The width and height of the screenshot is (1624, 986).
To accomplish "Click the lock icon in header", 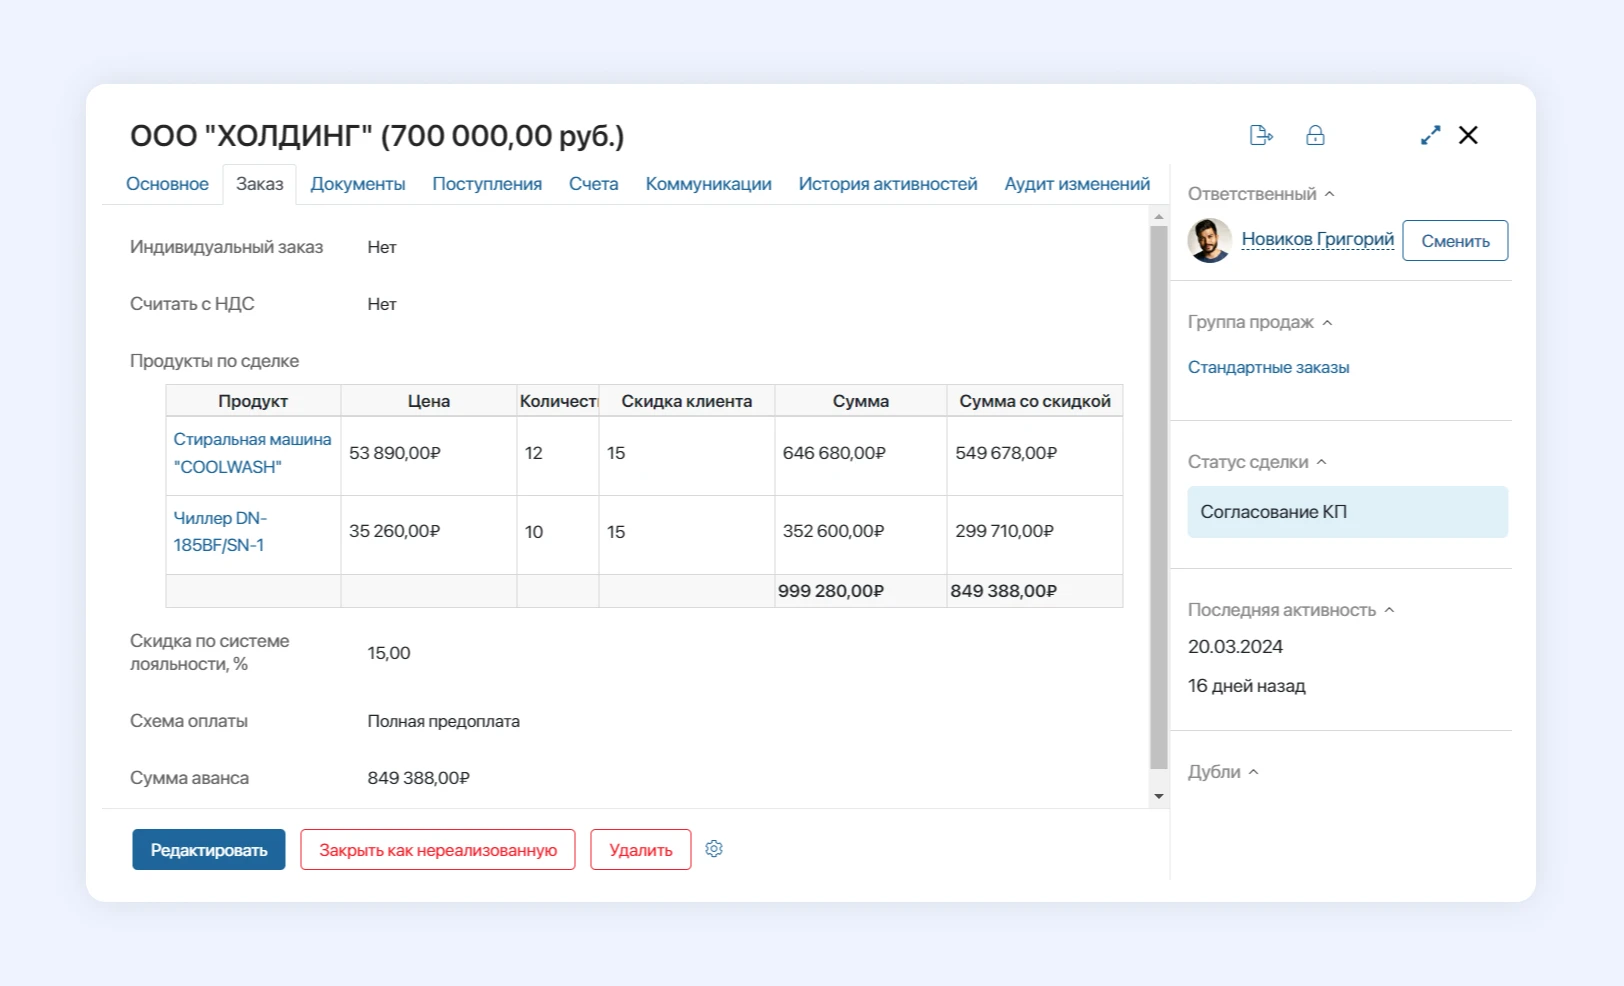I will click(x=1315, y=135).
